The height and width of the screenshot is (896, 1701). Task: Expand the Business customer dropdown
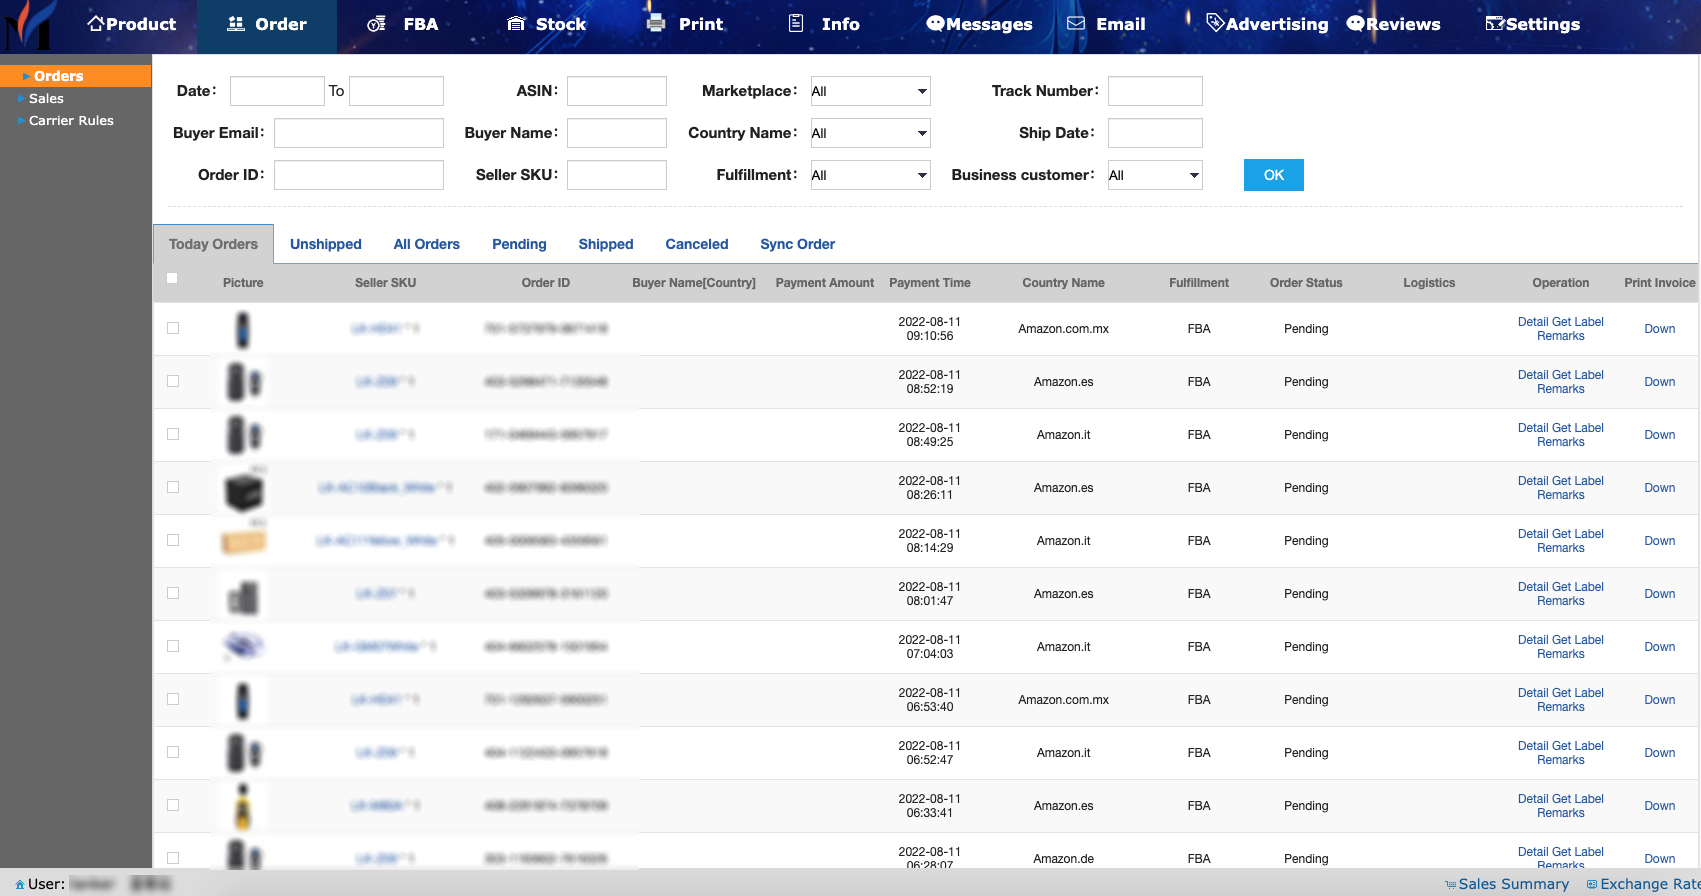1154,175
